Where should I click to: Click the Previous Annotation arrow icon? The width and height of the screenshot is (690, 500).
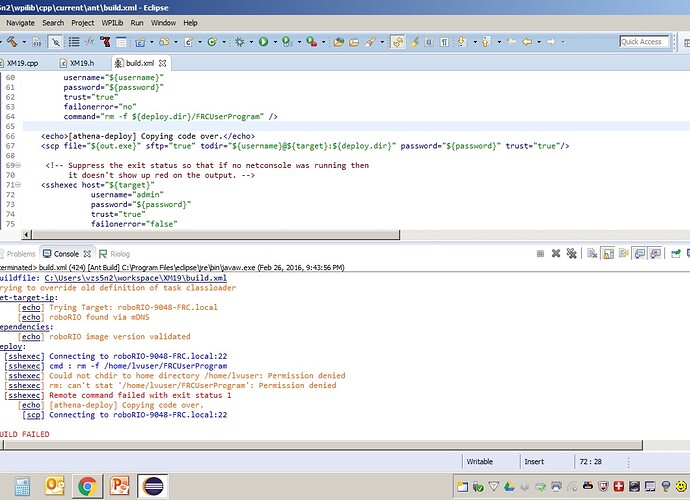[x=486, y=42]
